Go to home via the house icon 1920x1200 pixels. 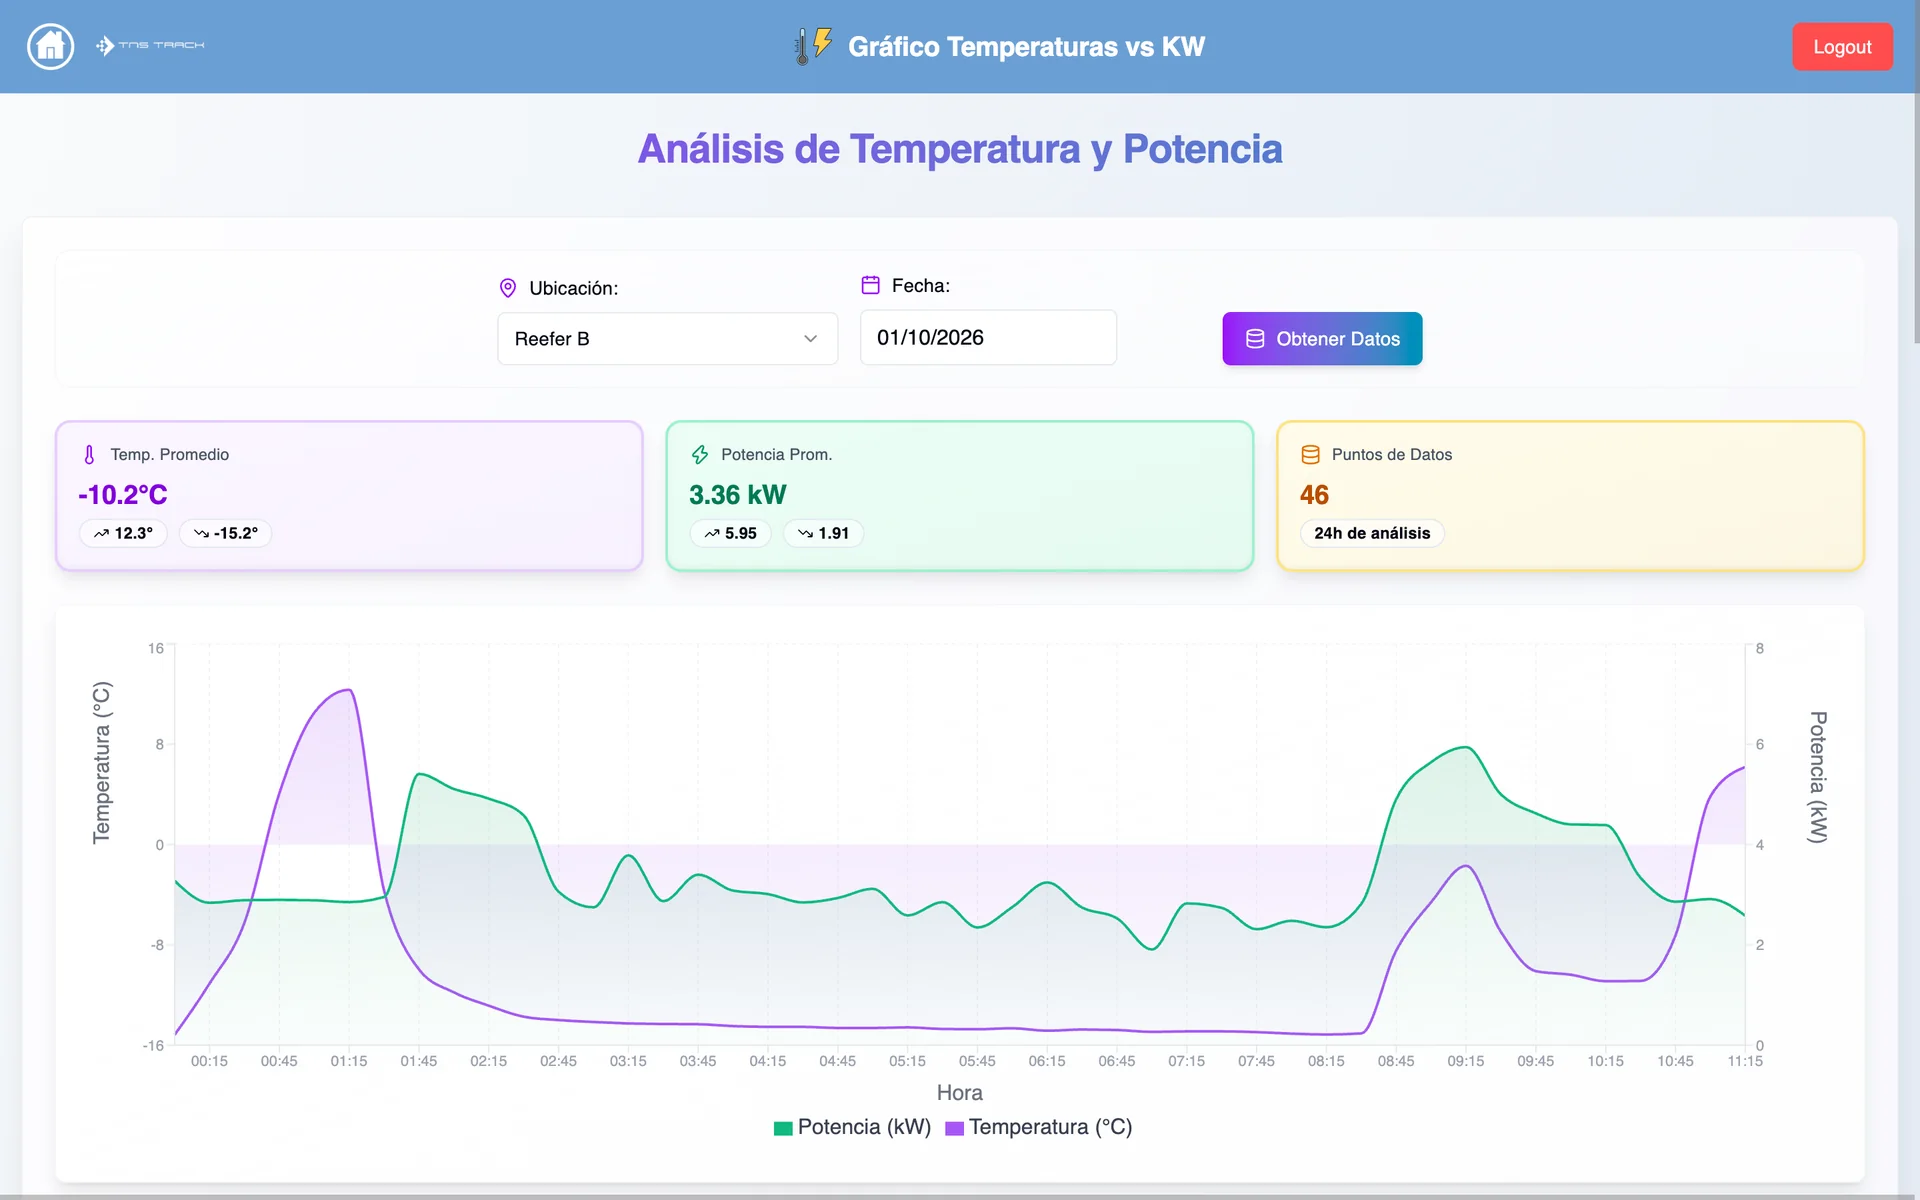point(50,46)
